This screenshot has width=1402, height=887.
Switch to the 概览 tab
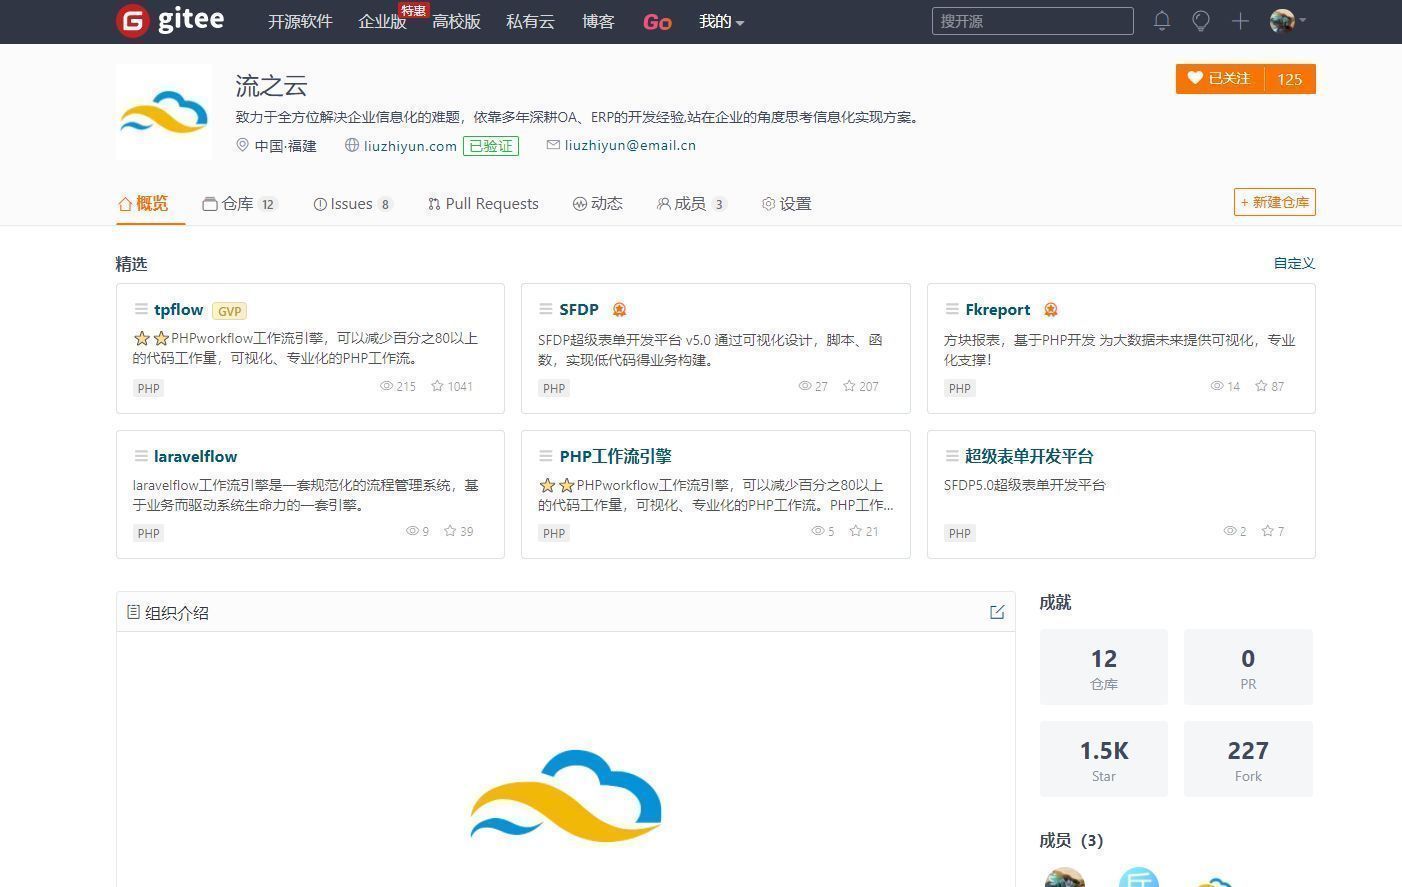pos(144,203)
